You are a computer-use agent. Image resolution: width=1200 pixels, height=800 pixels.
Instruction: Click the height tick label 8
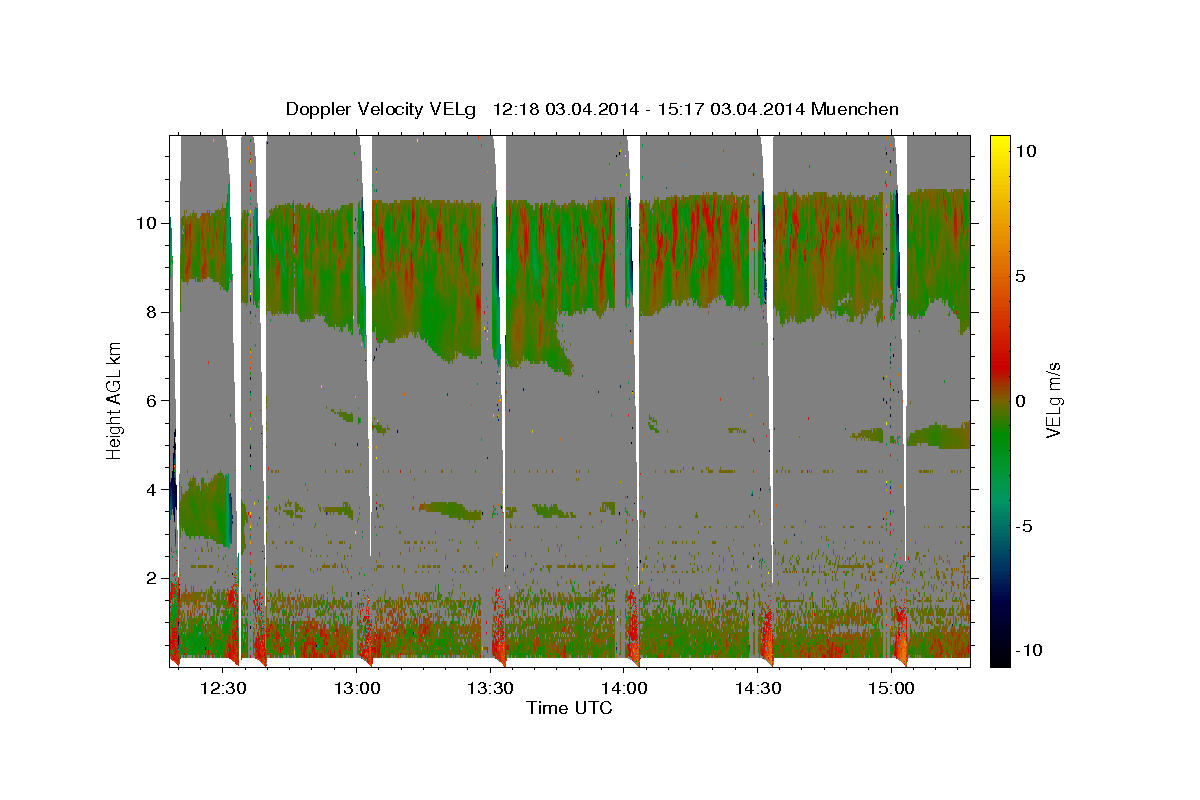[x=150, y=311]
